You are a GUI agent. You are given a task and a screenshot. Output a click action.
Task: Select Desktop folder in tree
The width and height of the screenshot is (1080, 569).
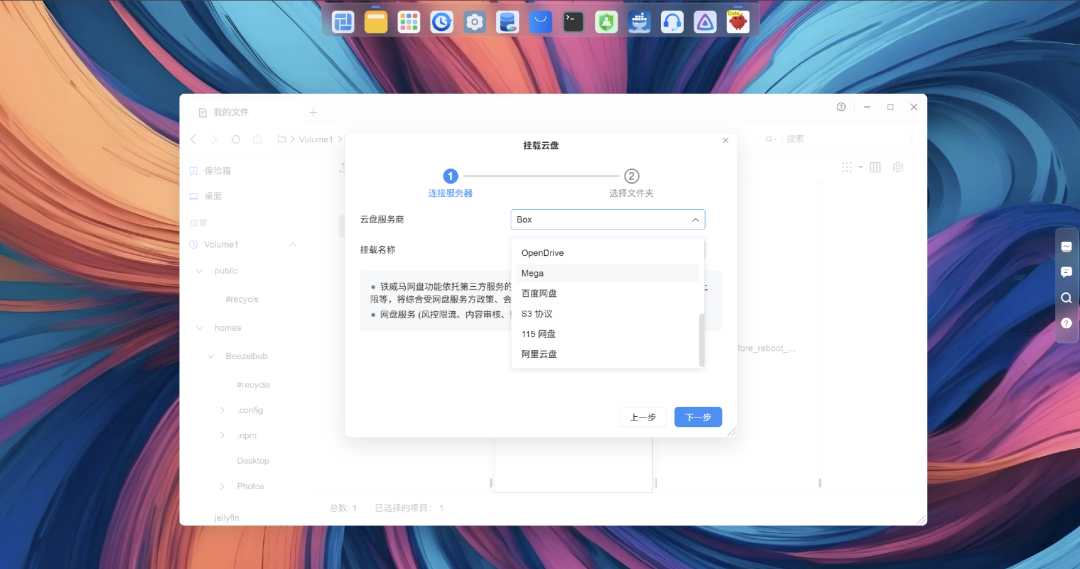click(253, 461)
